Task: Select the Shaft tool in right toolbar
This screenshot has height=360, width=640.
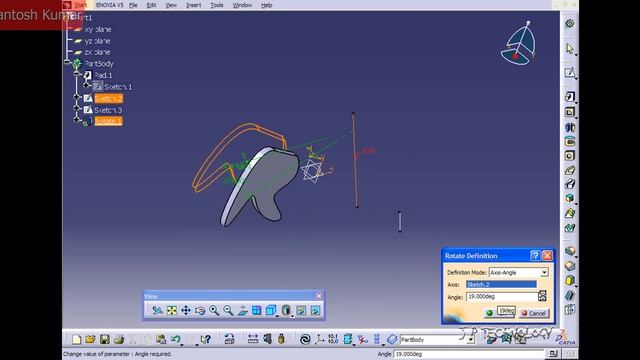Action: [570, 127]
